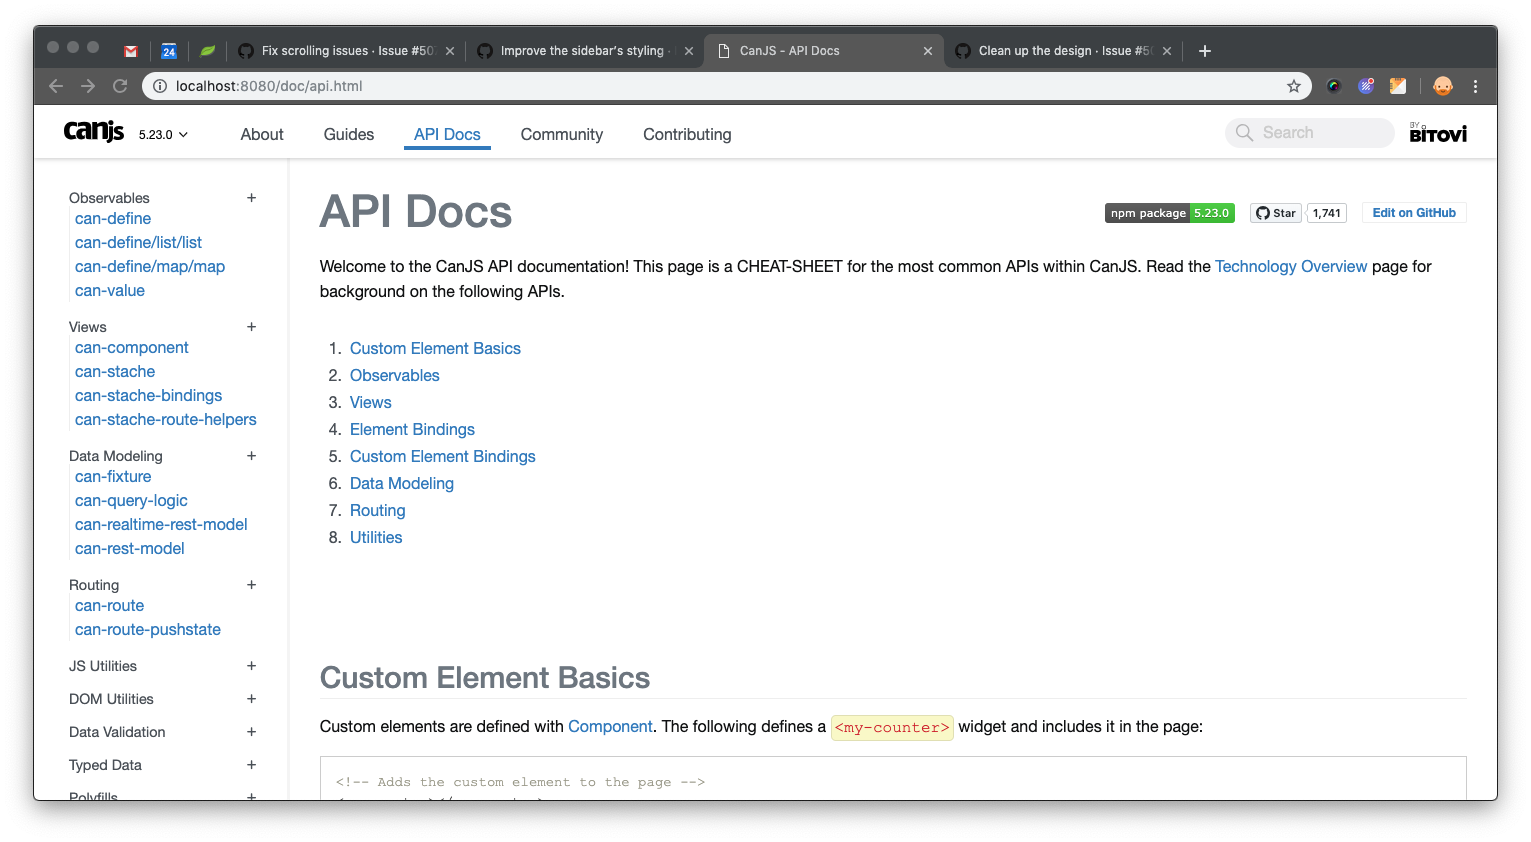Open the Component link in paragraph

(610, 727)
